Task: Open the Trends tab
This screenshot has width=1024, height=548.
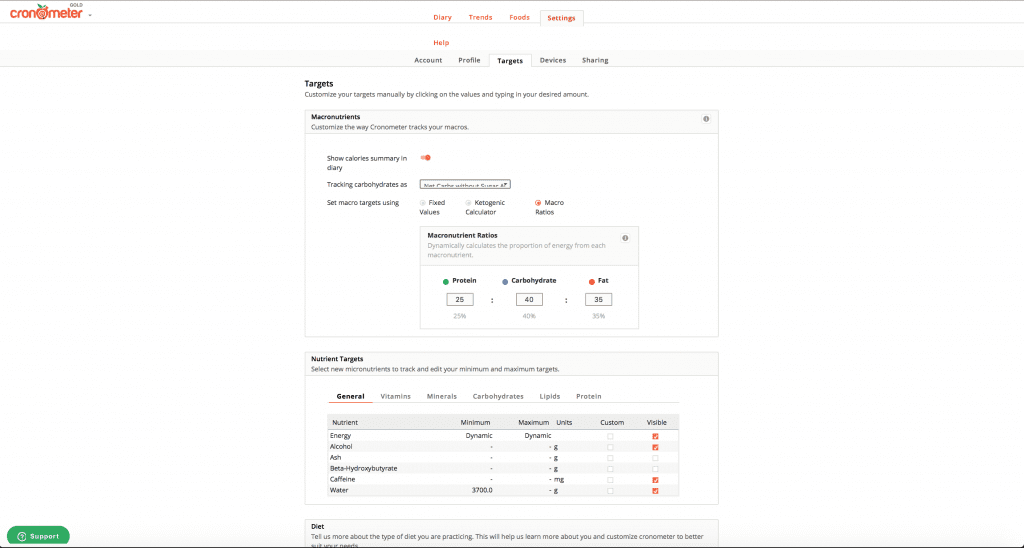Action: click(x=480, y=18)
